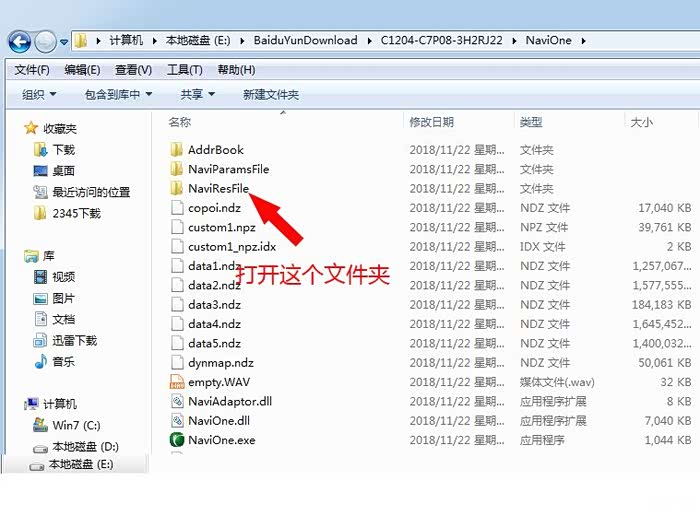Click 收藏夹 star icon

tap(31, 128)
